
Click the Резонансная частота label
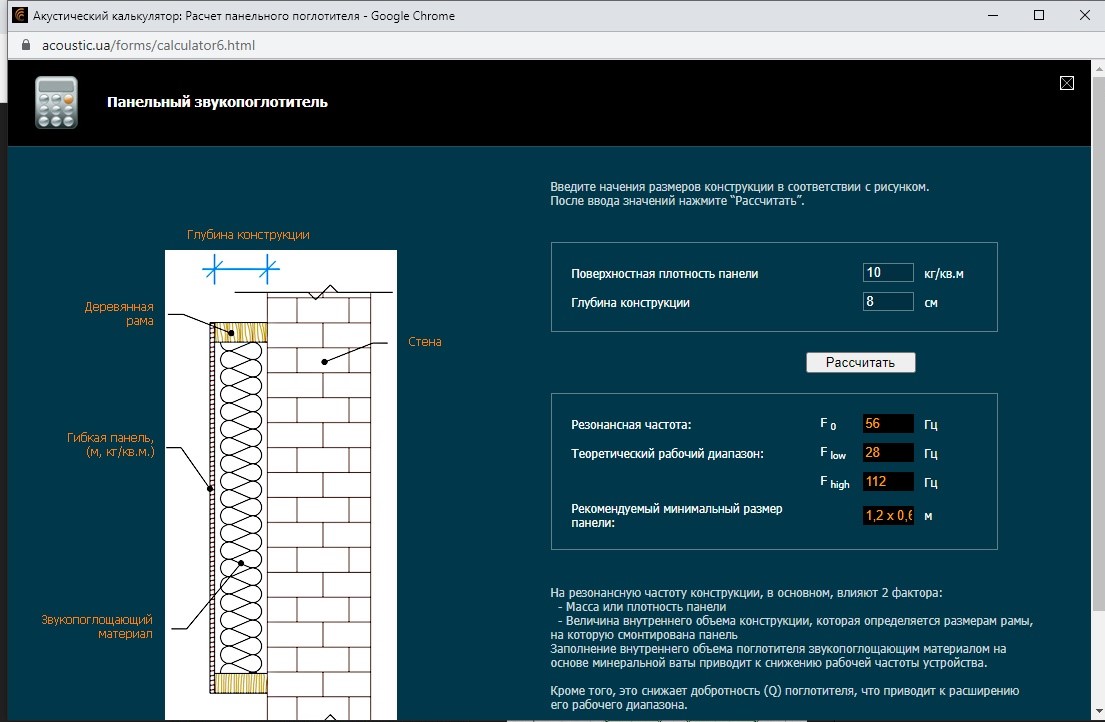tap(631, 425)
